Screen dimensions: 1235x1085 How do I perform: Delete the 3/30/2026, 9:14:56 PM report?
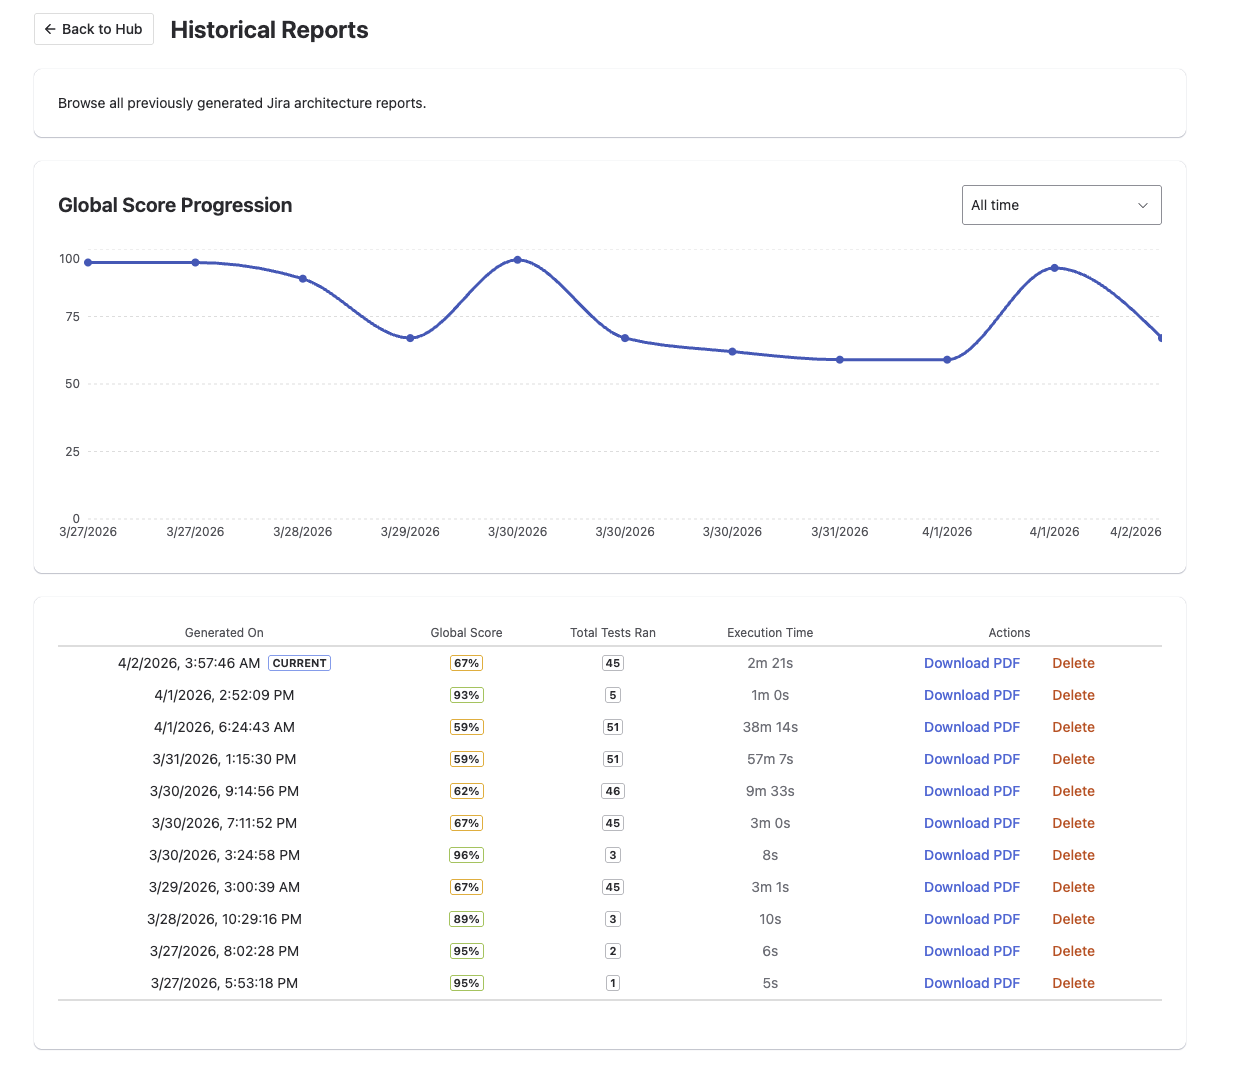(1073, 791)
